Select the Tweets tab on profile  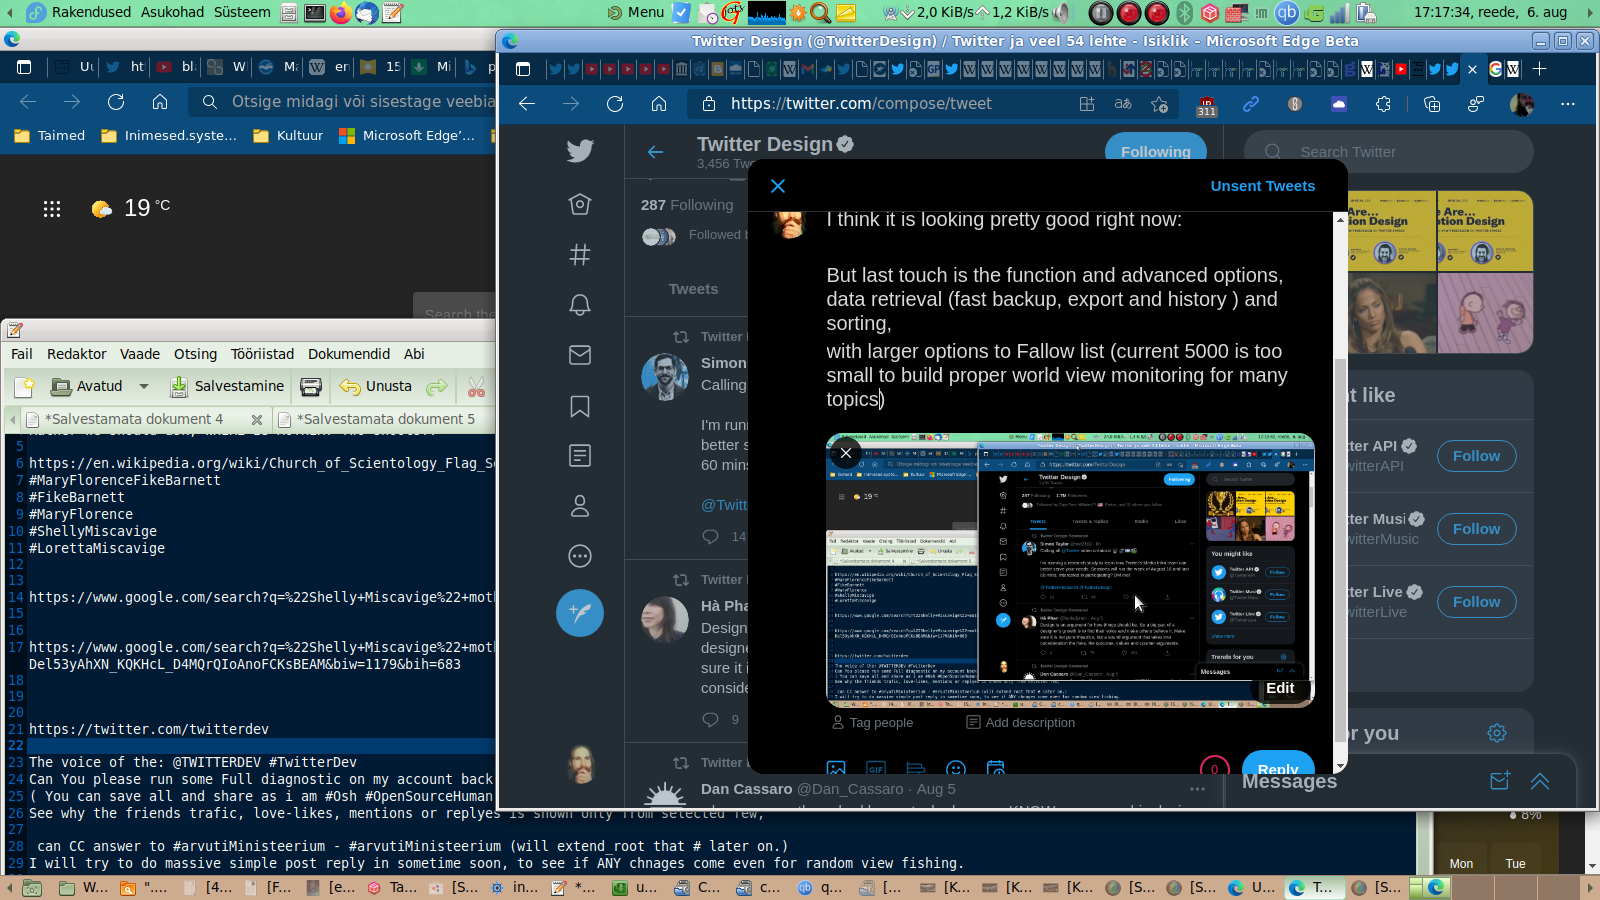point(693,289)
